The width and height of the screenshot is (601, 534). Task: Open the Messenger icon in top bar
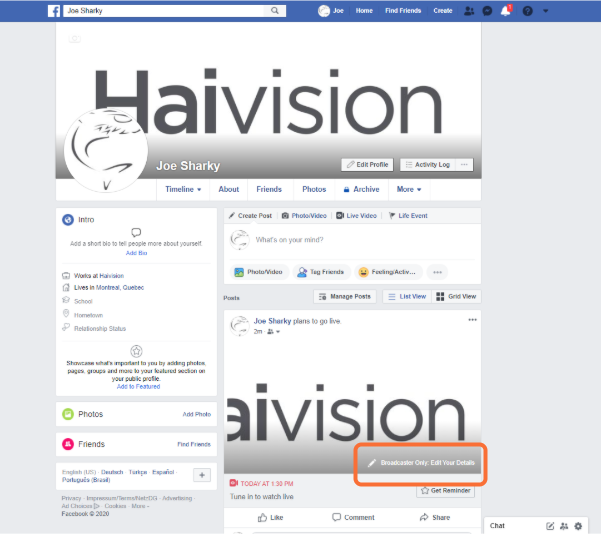click(488, 11)
